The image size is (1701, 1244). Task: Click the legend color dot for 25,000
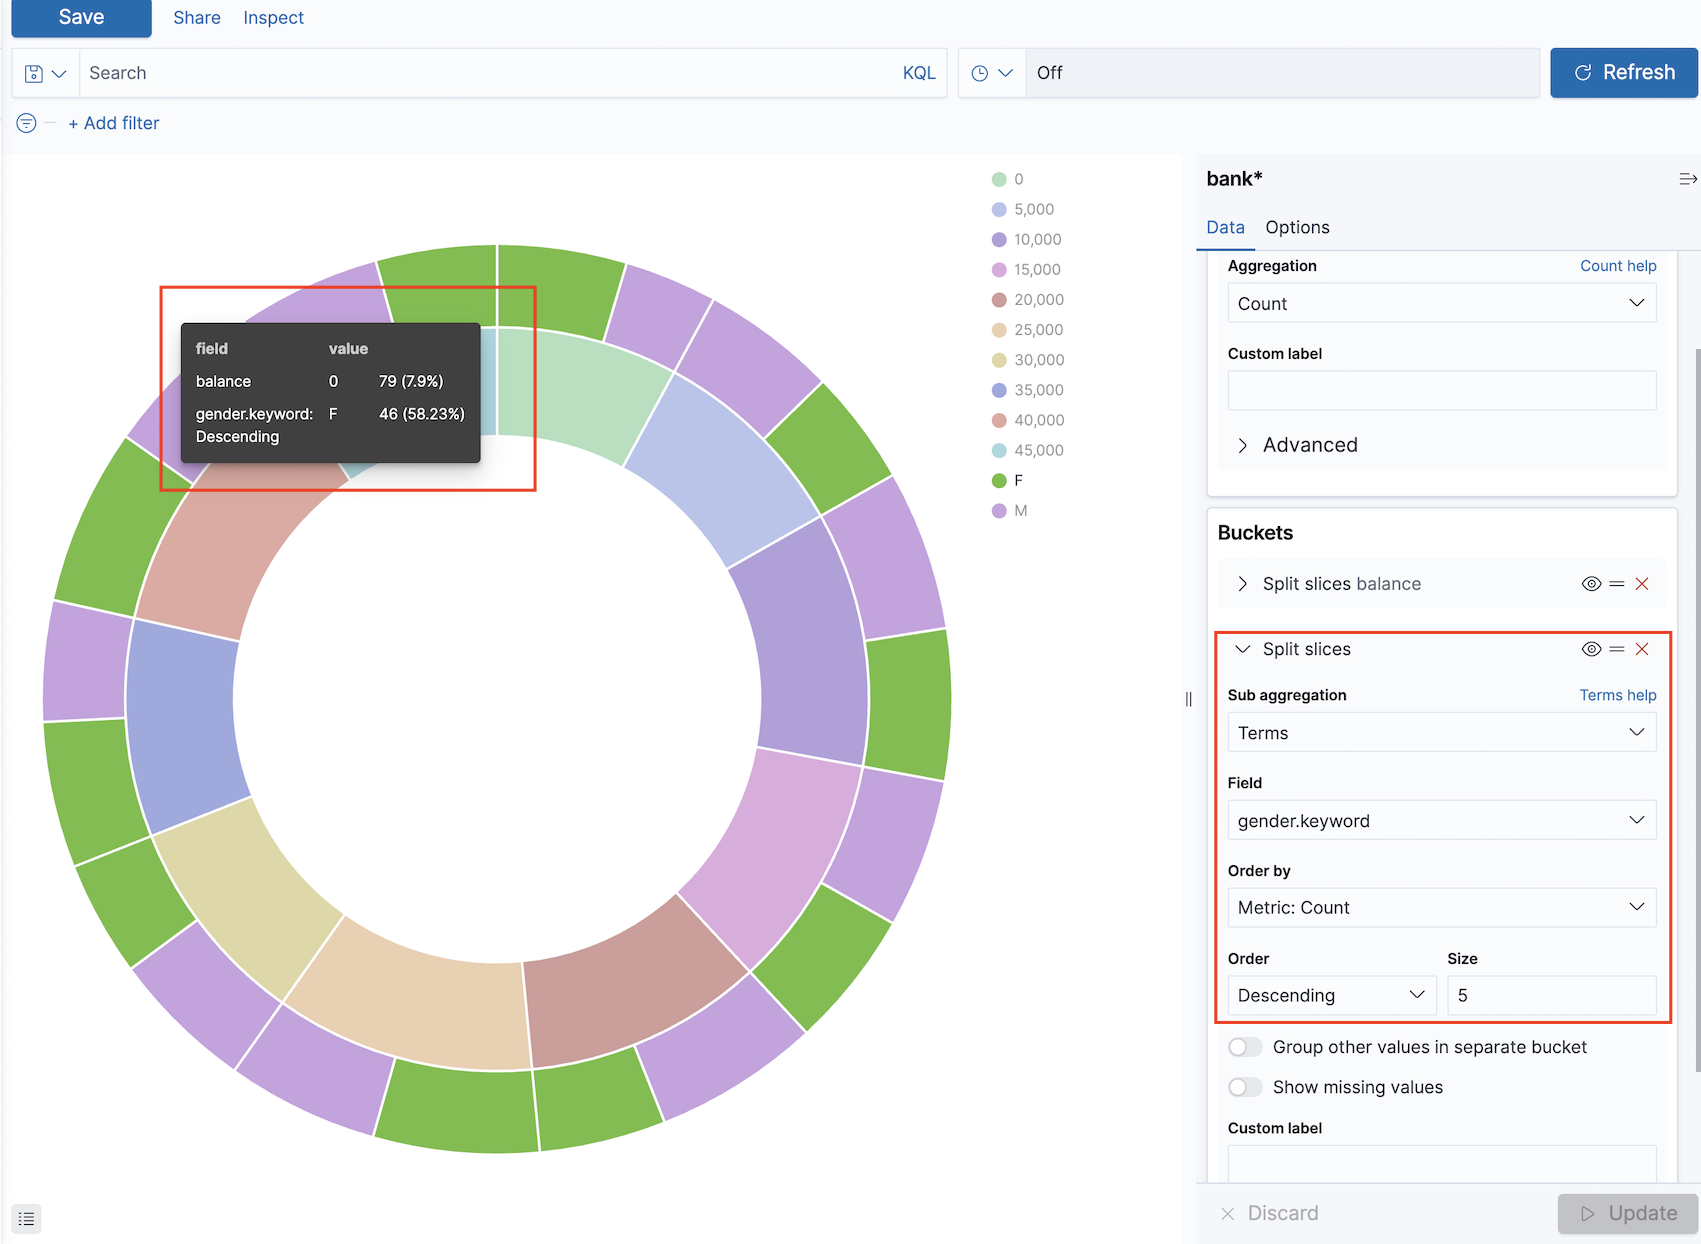click(x=999, y=330)
